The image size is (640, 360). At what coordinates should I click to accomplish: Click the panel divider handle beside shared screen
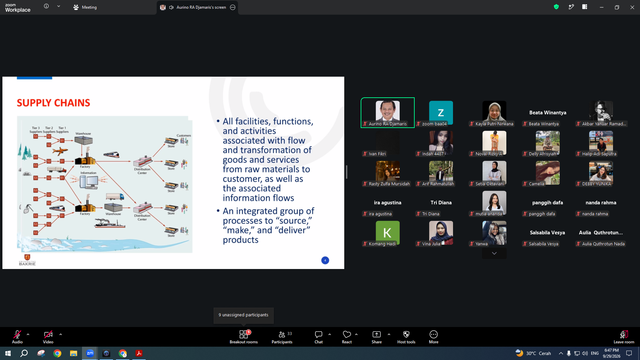tap(347, 172)
